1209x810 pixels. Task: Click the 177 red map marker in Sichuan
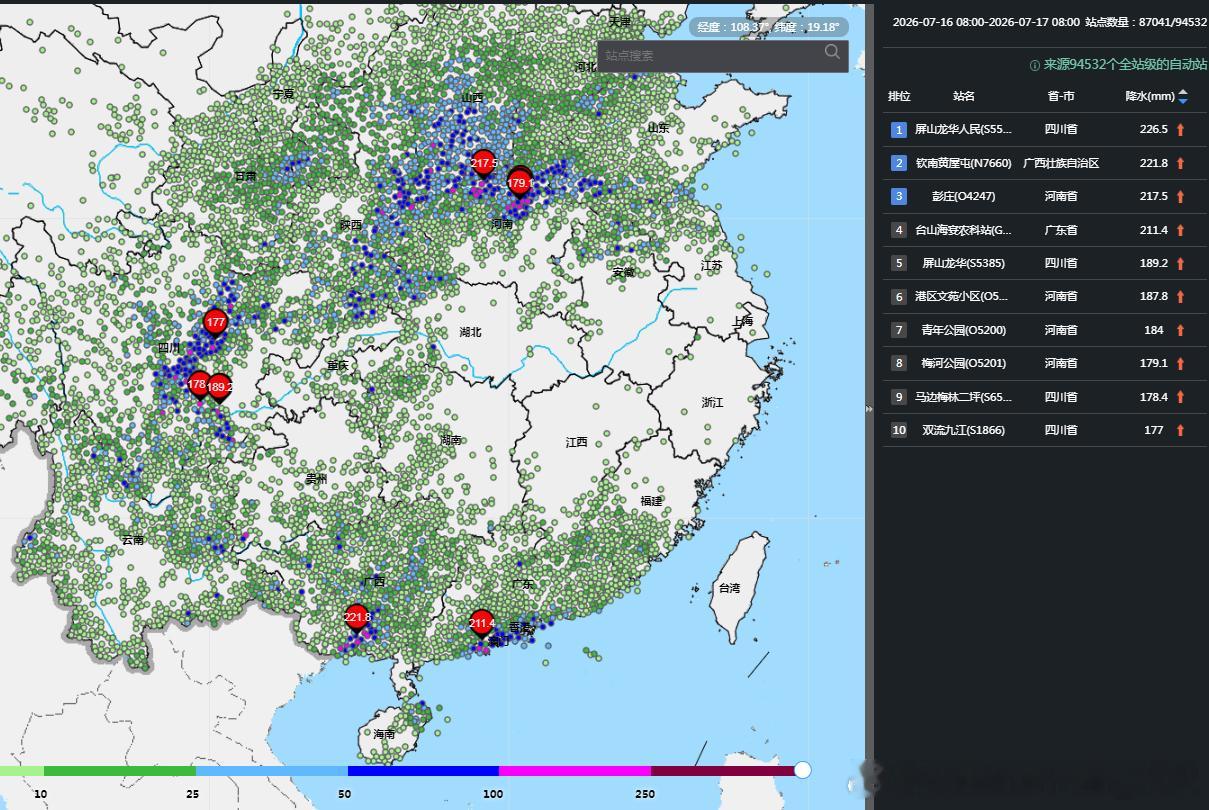click(x=215, y=323)
